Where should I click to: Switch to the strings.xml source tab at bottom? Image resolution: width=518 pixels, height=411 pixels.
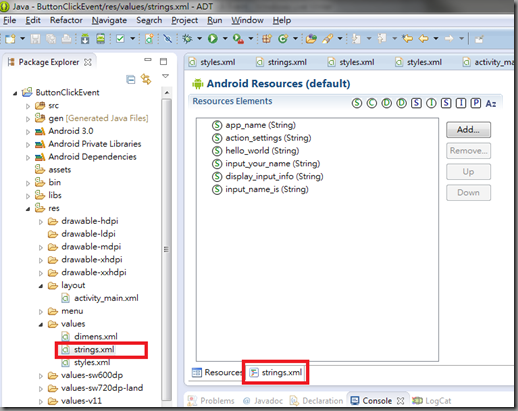[x=276, y=372]
